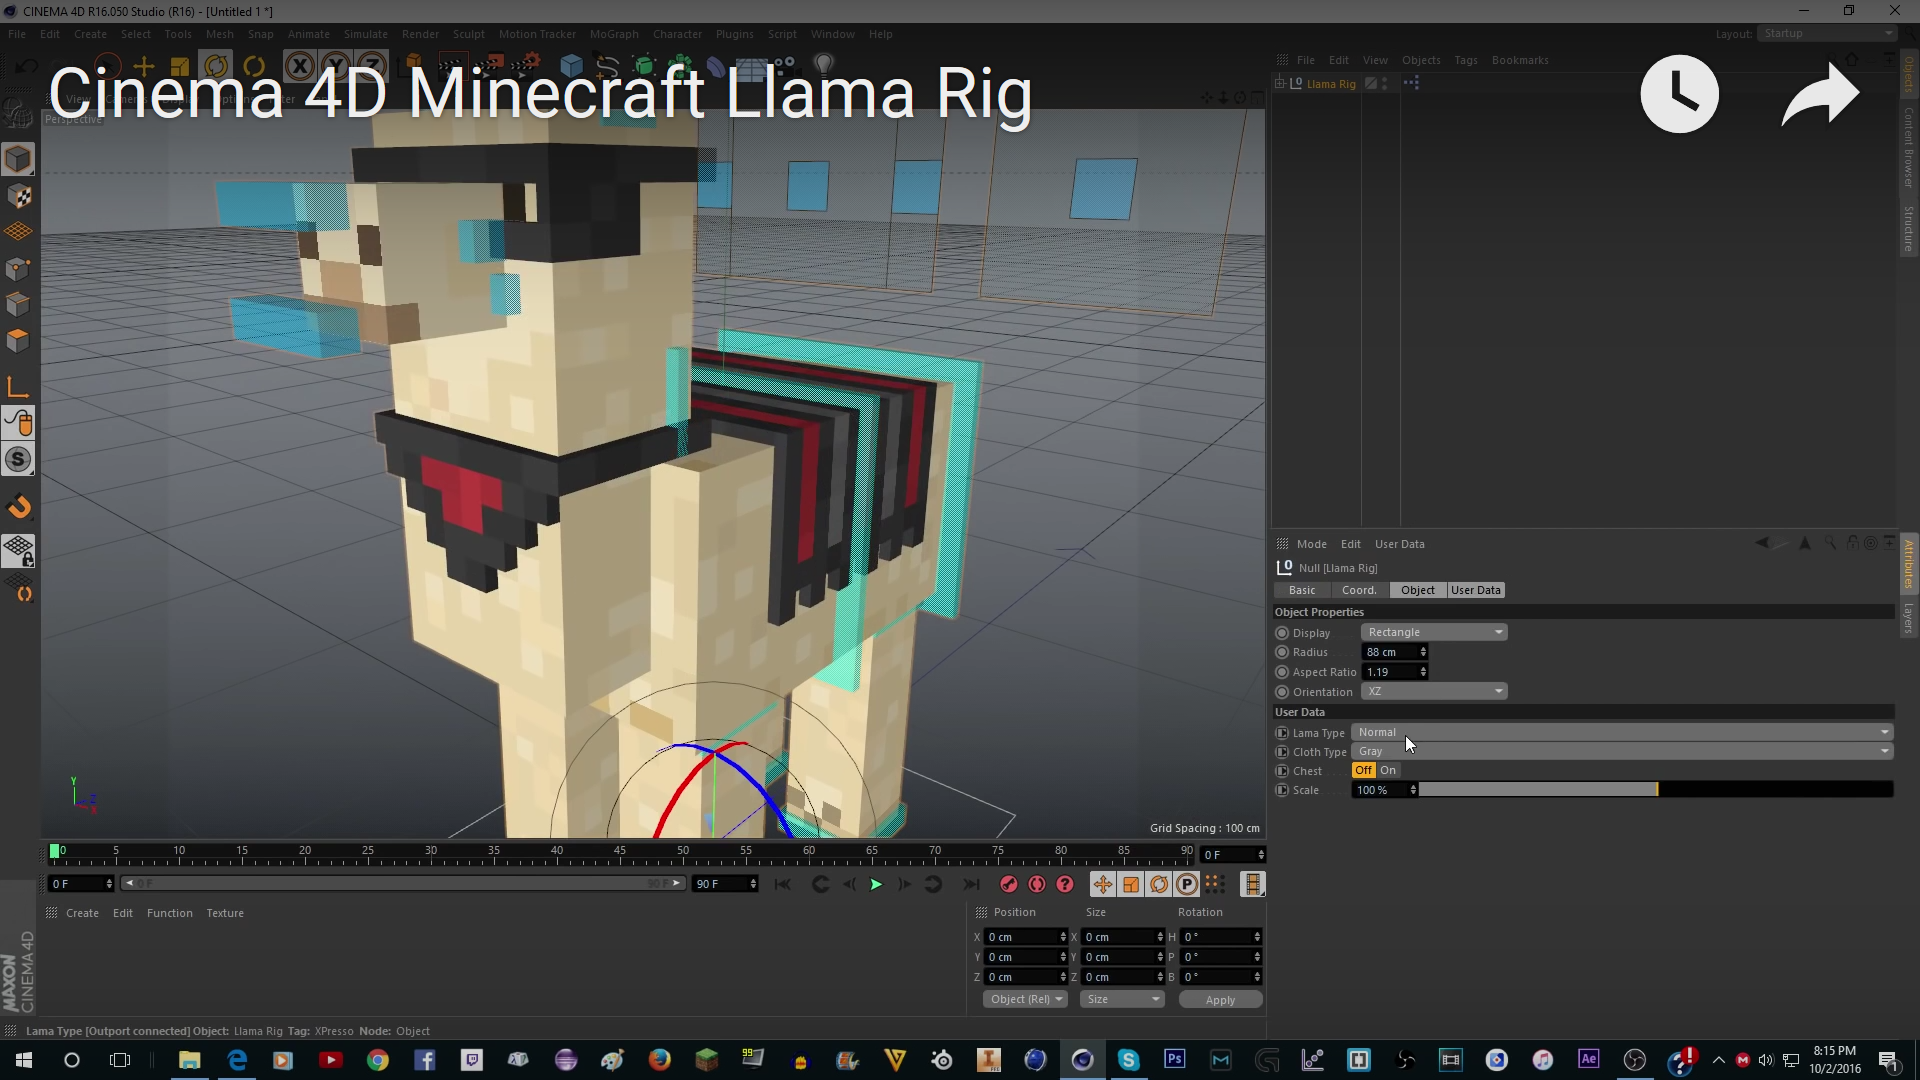Open the Object (Rel) dropdown
Image resolution: width=1920 pixels, height=1080 pixels.
[x=1025, y=999]
